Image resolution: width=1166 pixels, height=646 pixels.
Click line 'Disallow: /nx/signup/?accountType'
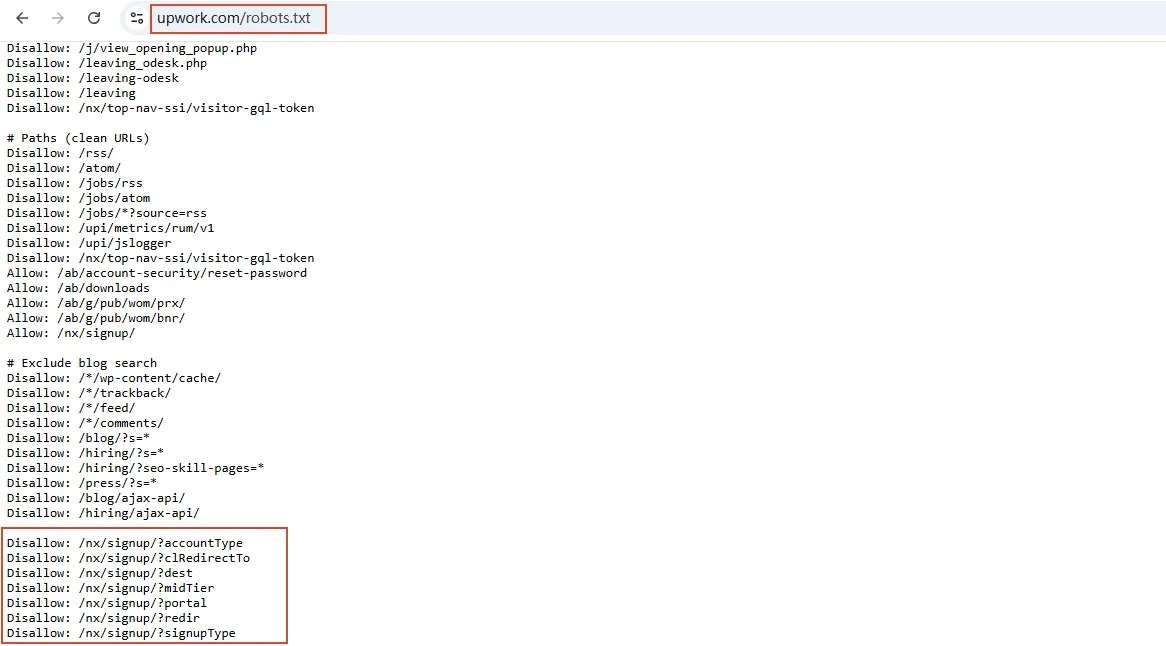(125, 543)
